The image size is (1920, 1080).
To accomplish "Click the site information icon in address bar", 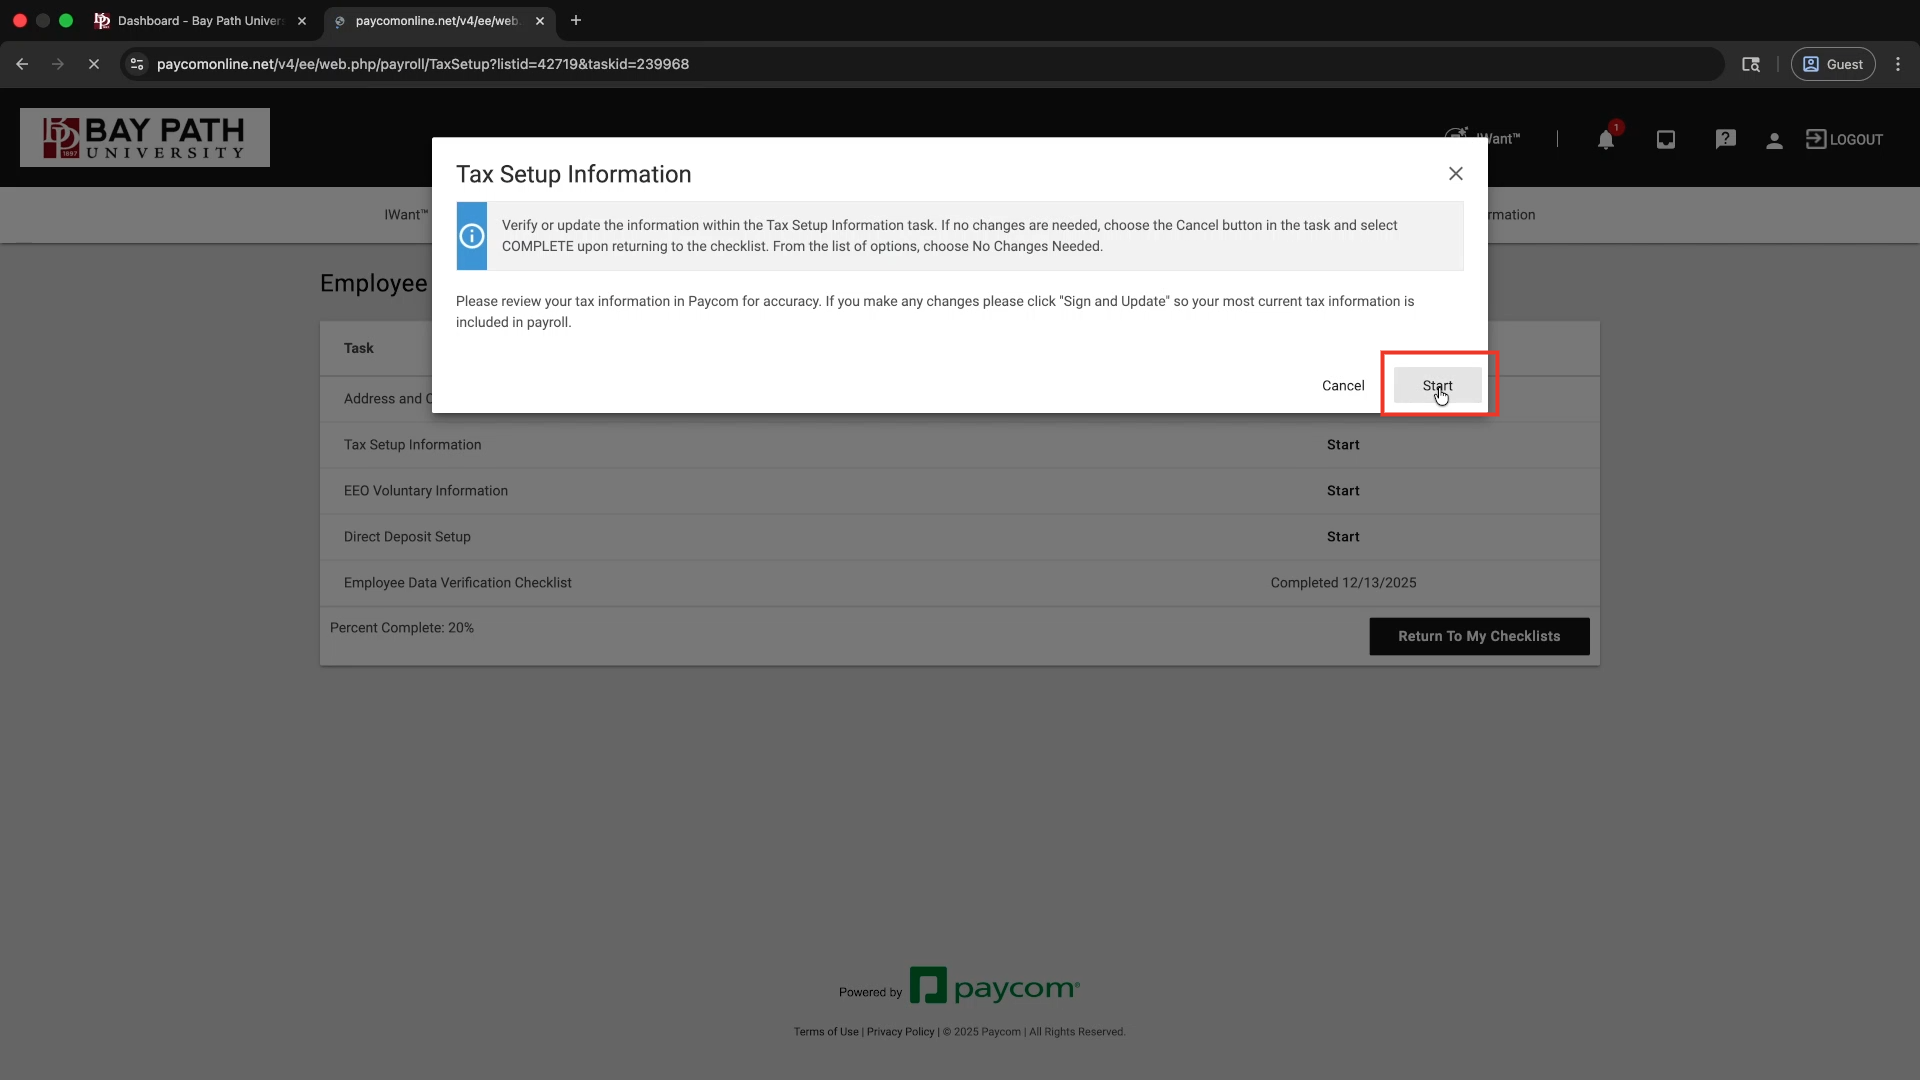I will [138, 64].
